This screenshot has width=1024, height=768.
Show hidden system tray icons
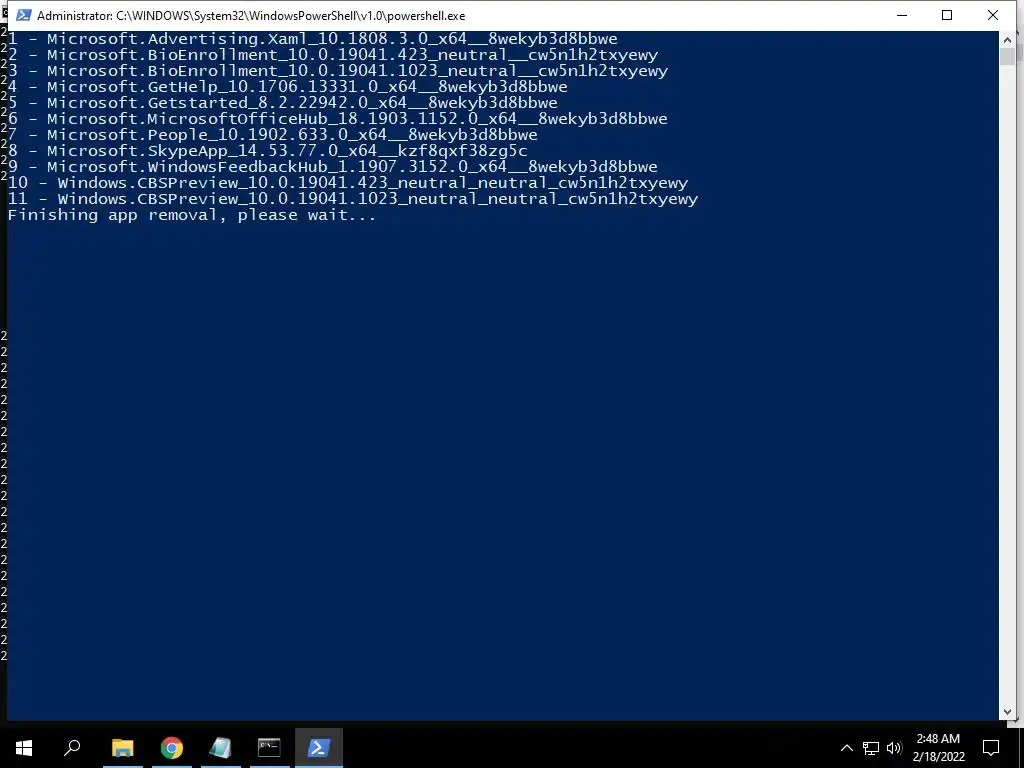pos(846,748)
